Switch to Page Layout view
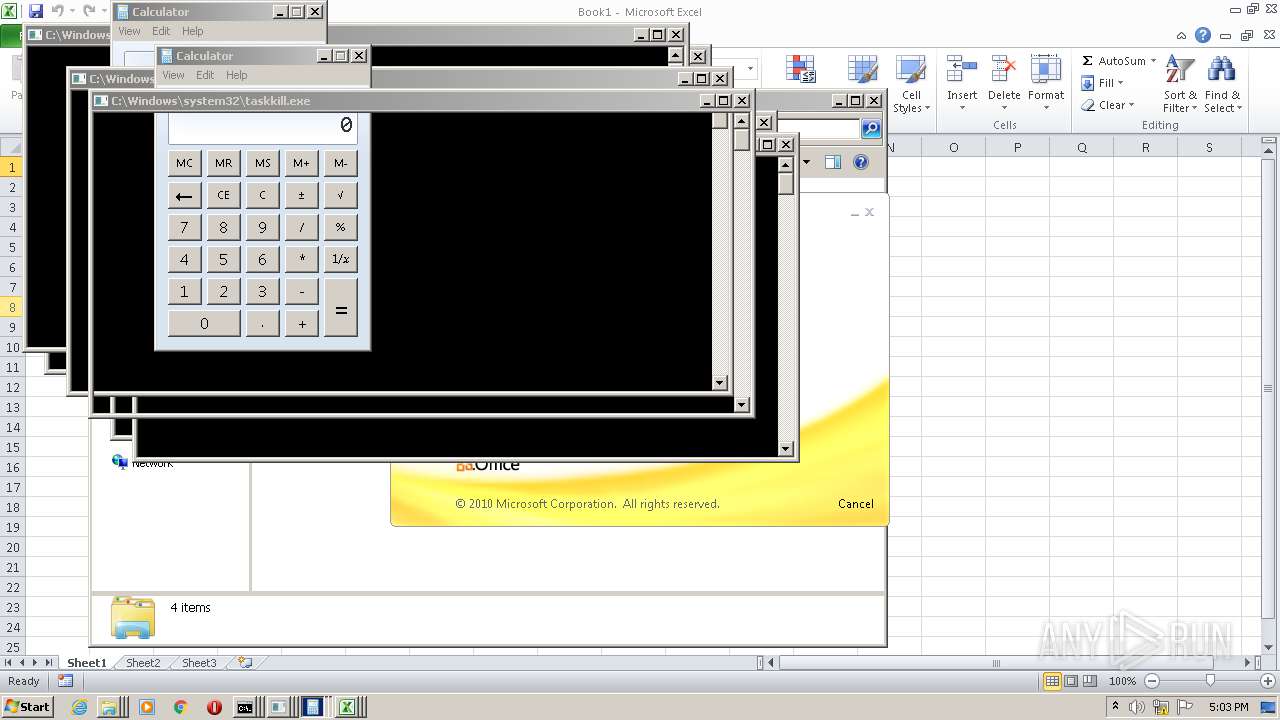Screen dimensions: 1280x720 point(1071,681)
